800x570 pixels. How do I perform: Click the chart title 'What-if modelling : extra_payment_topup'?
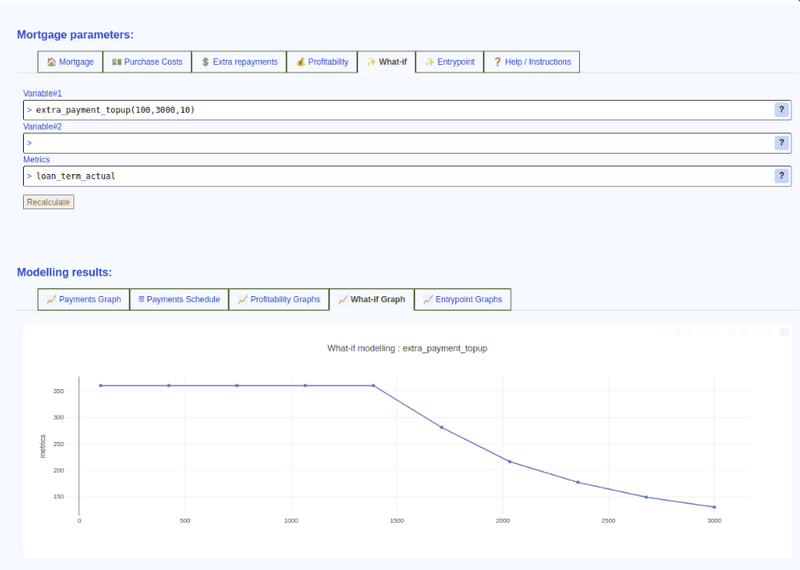[x=407, y=348]
